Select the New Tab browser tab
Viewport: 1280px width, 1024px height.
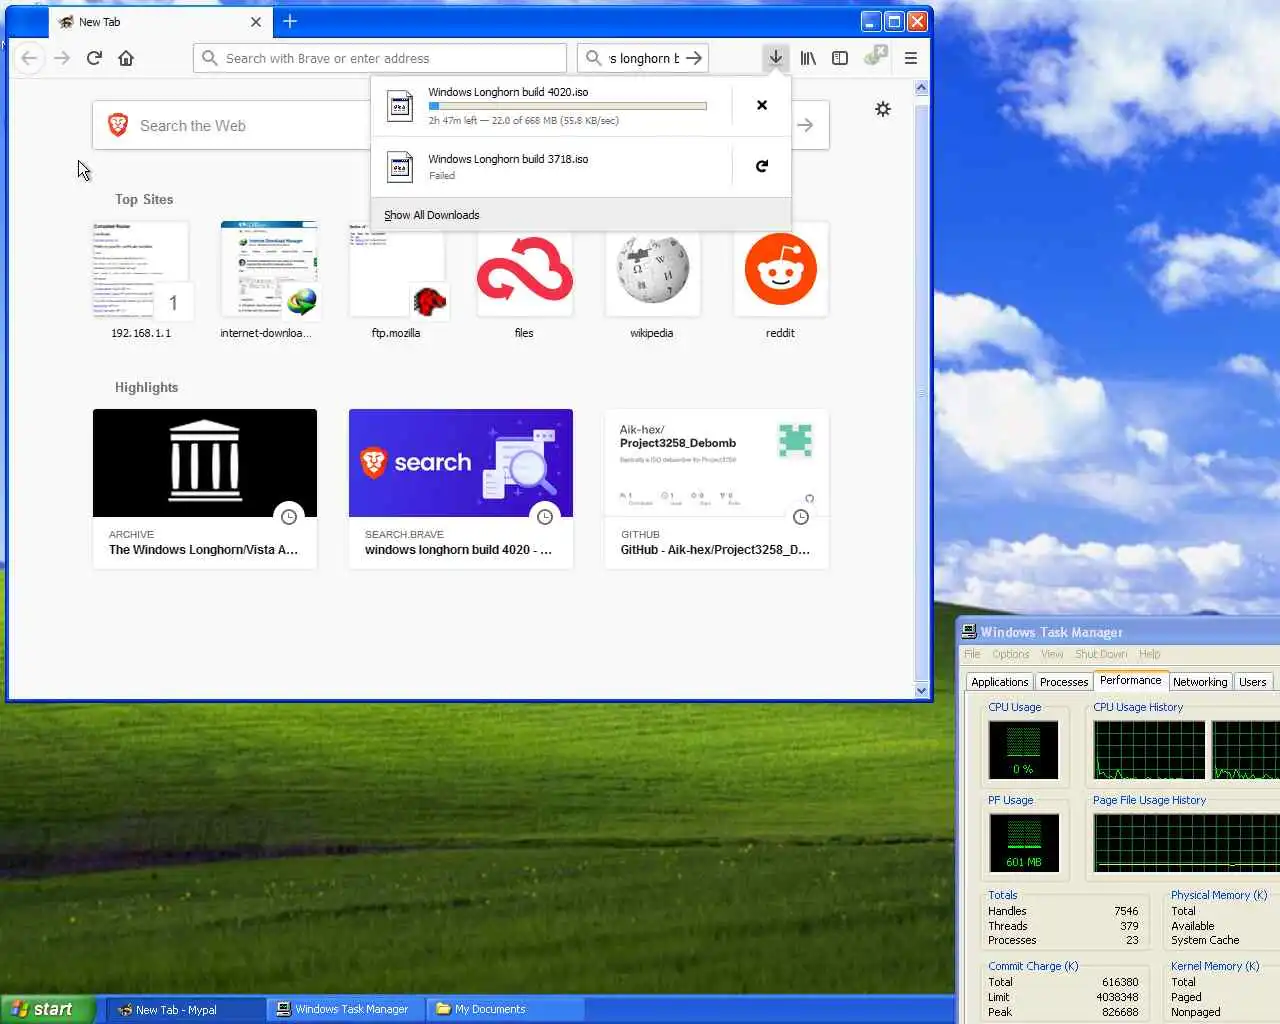pos(160,22)
